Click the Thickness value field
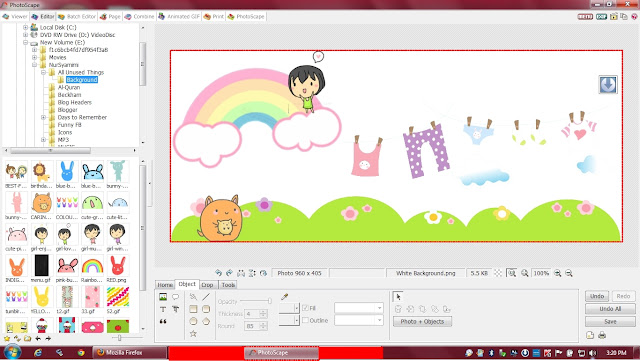The height and width of the screenshot is (361, 640). pyautogui.click(x=252, y=314)
